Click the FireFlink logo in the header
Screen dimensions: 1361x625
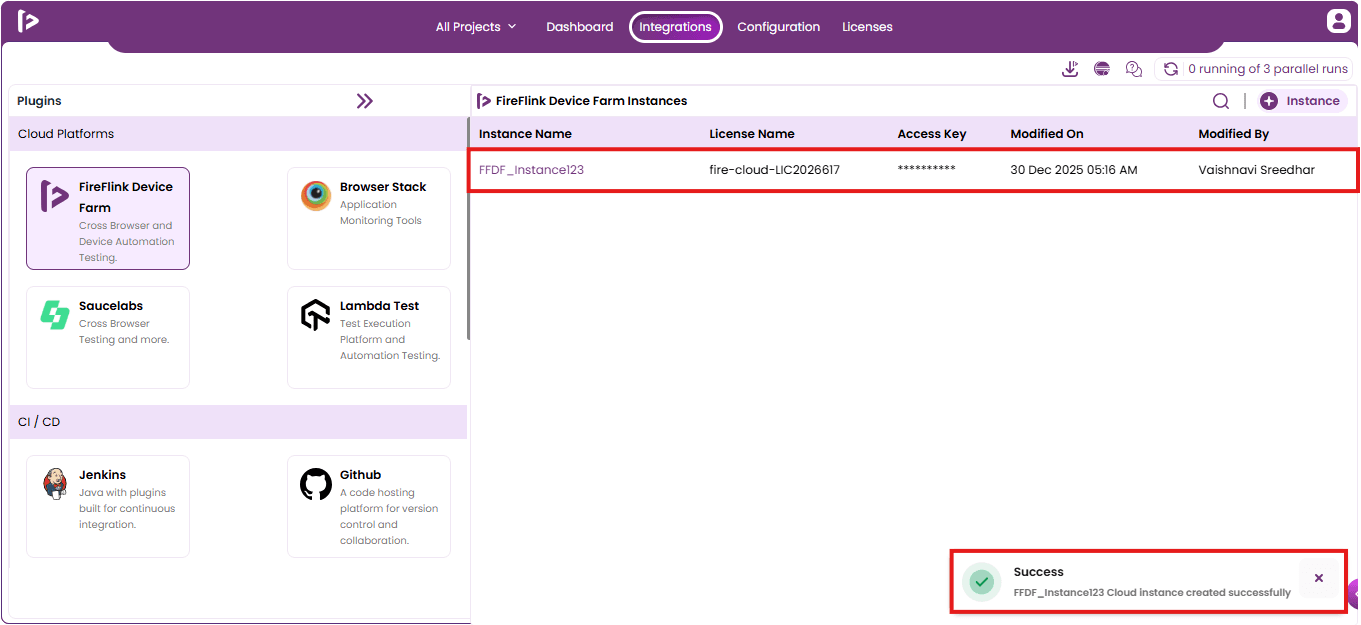tap(28, 21)
